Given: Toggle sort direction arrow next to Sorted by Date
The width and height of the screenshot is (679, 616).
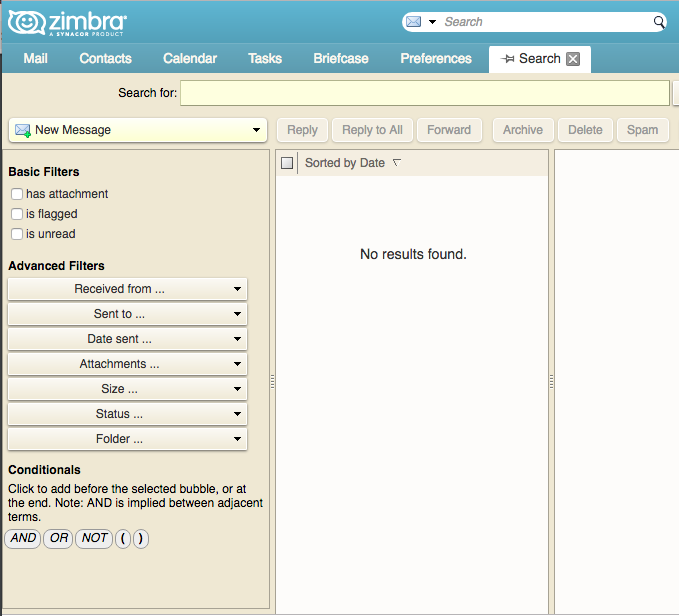Looking at the screenshot, I should [397, 163].
